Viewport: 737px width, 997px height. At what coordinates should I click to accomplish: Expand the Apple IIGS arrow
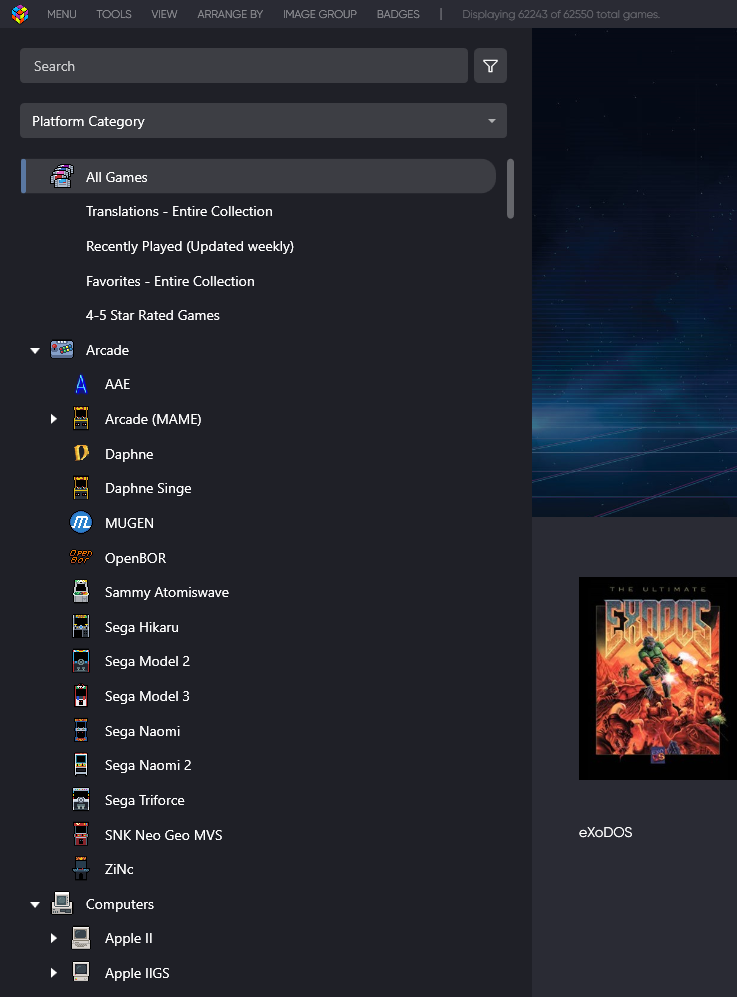[53, 973]
